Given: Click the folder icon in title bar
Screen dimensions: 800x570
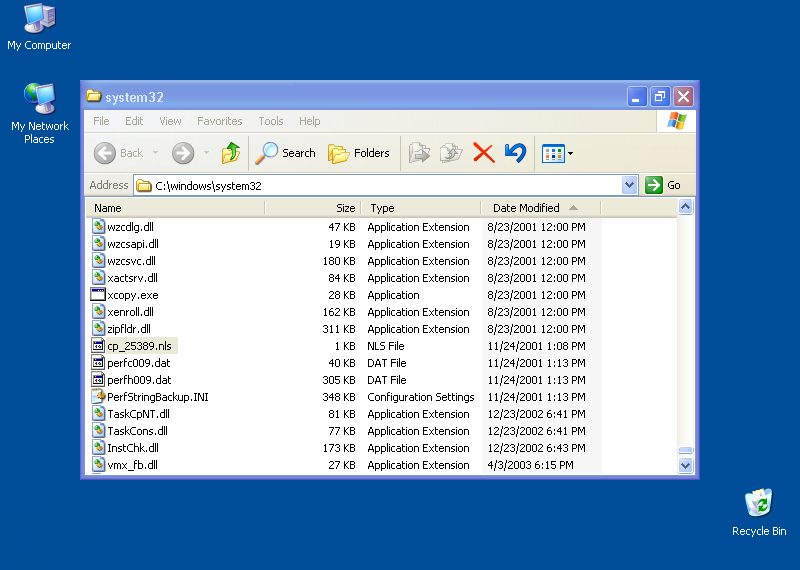Looking at the screenshot, I should click(93, 96).
